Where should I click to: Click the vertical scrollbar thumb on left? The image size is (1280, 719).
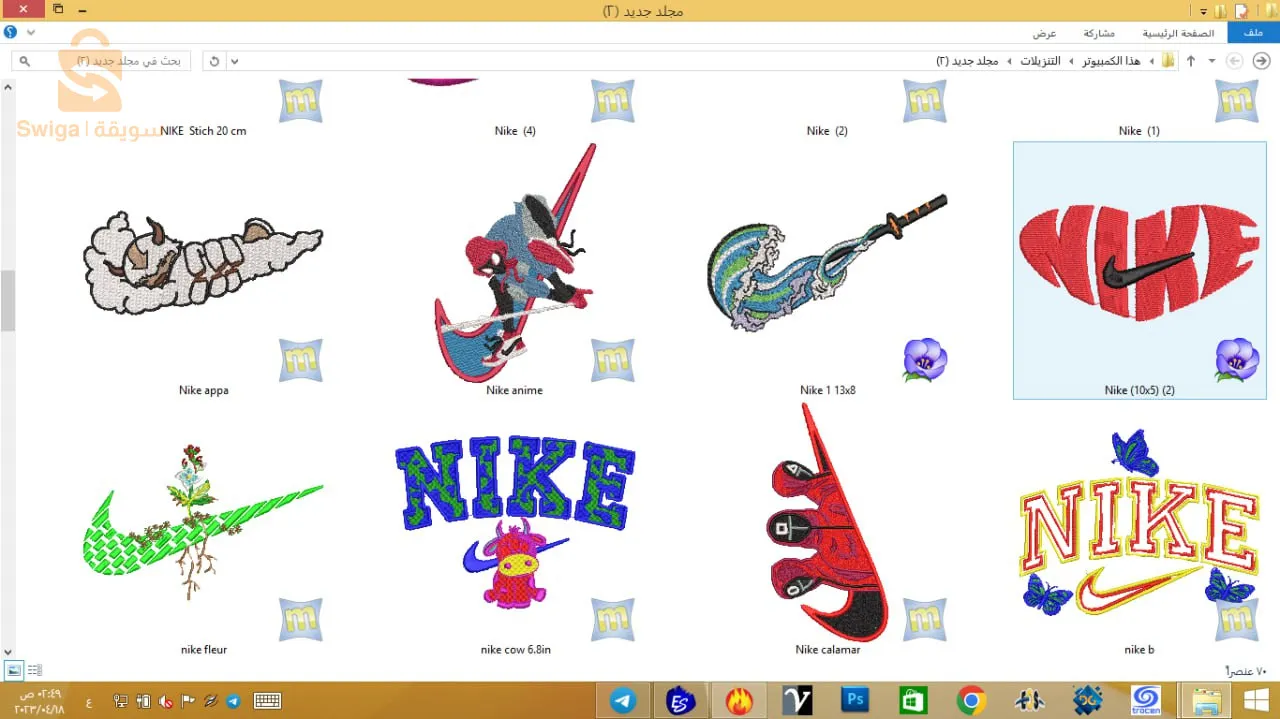[x=7, y=300]
